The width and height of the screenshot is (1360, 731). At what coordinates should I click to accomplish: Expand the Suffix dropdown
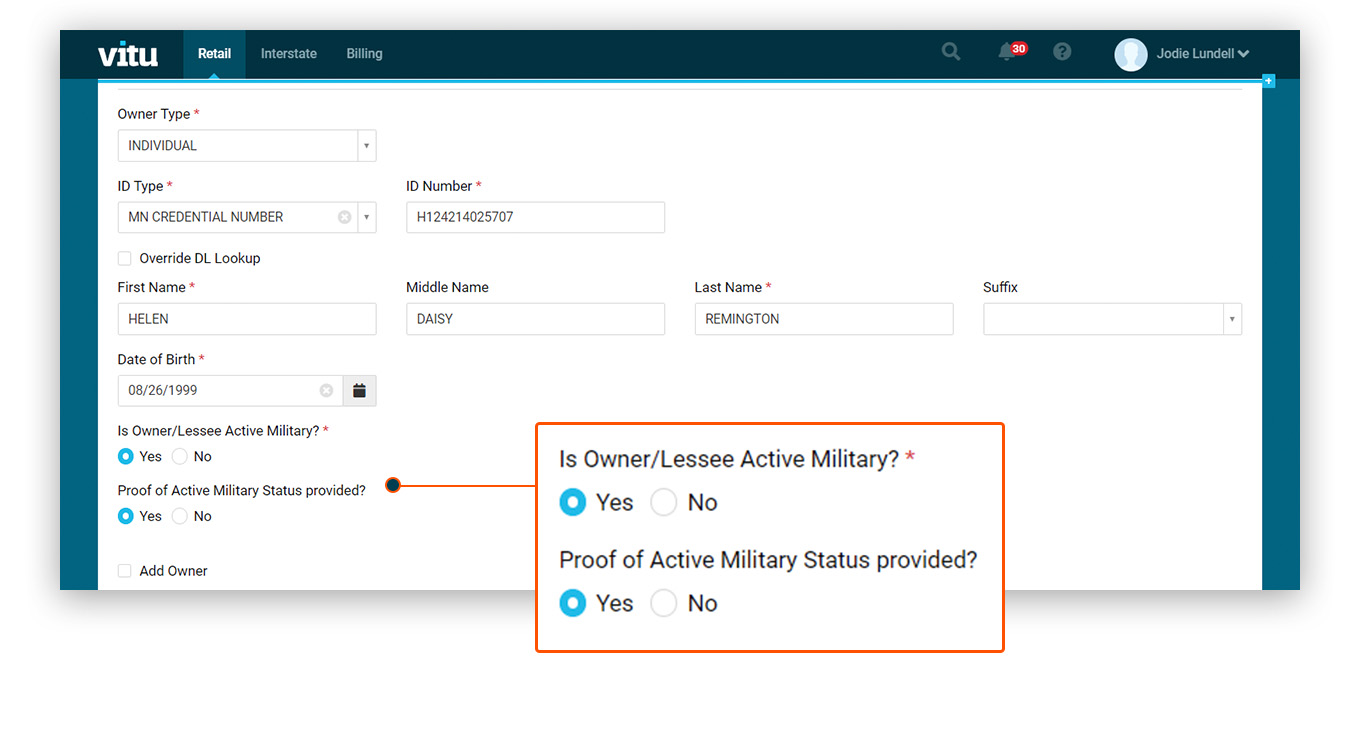coord(1232,320)
